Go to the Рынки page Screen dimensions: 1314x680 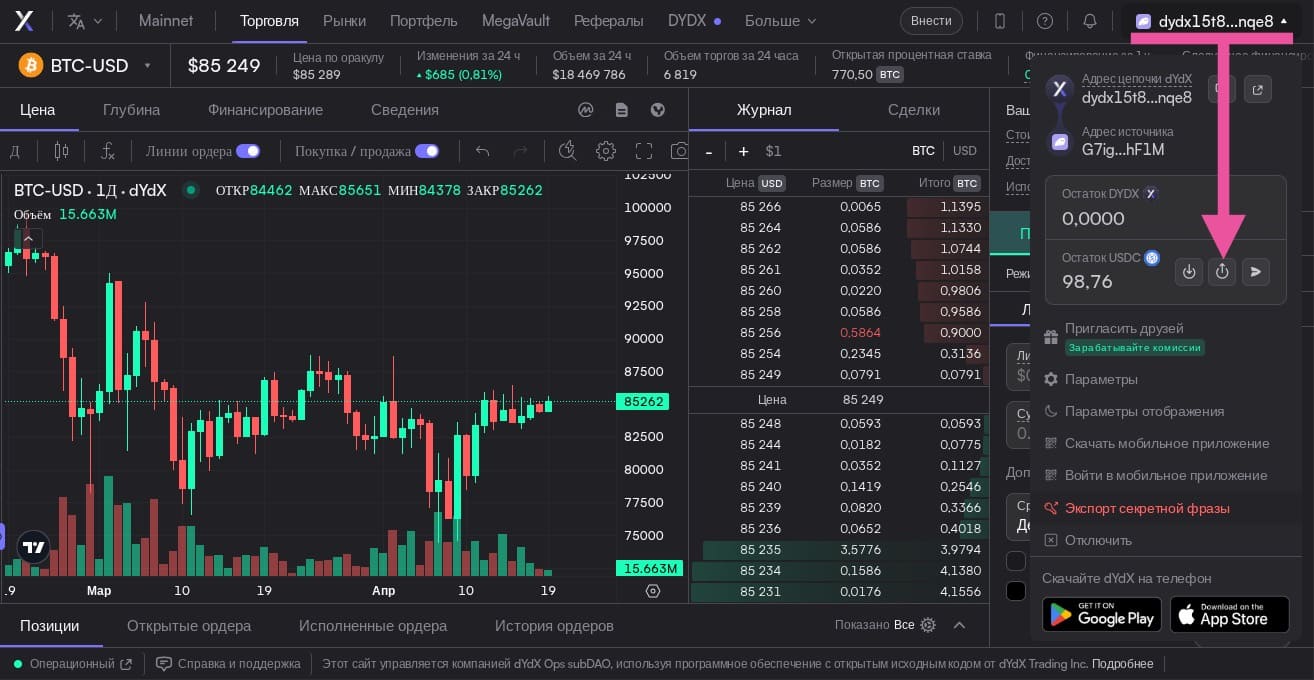(344, 21)
